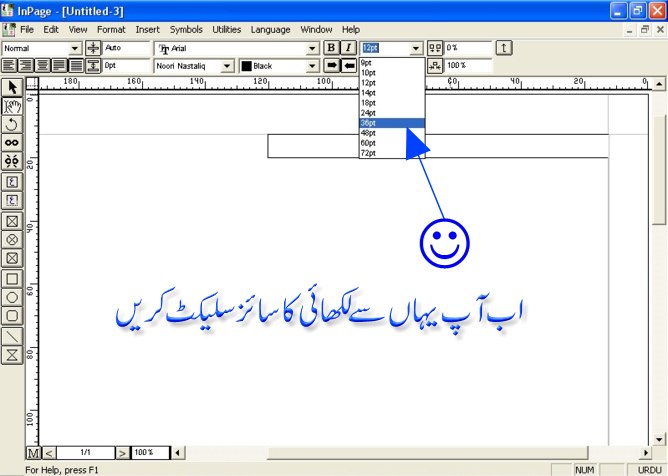
Task: Toggle Italic formatting
Action: (348, 48)
